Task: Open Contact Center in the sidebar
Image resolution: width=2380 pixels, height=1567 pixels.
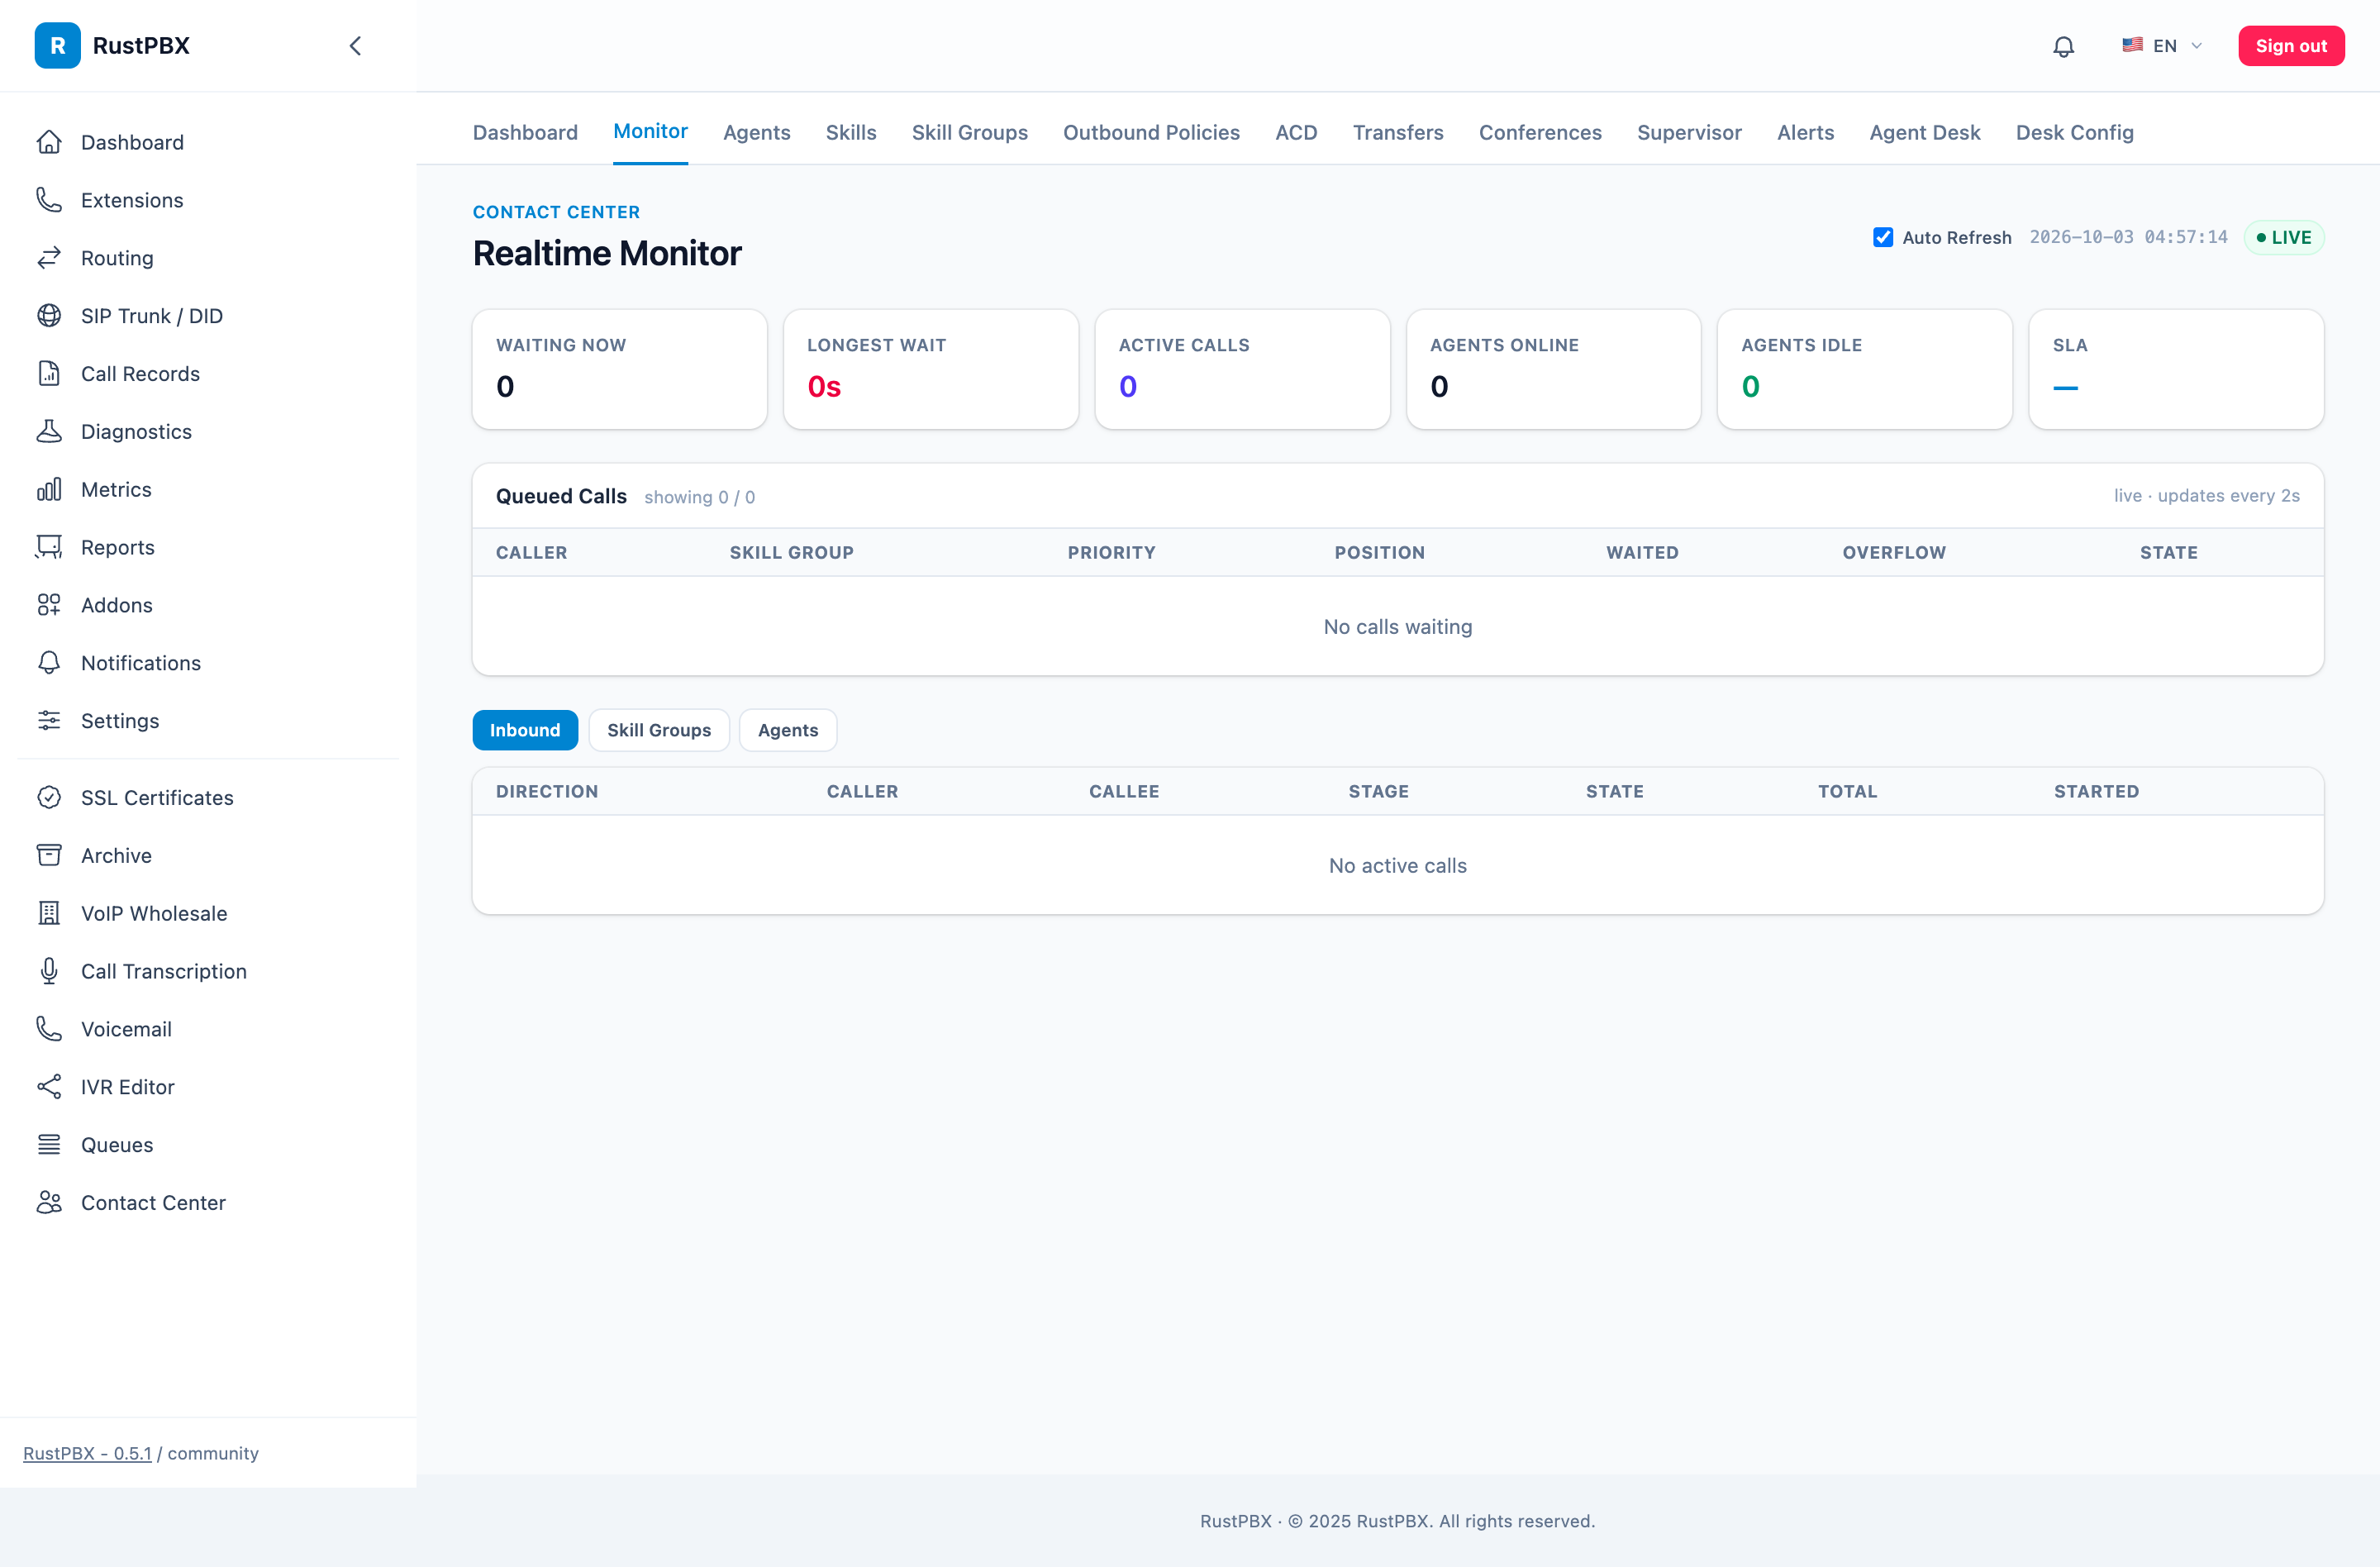Action: (153, 1202)
